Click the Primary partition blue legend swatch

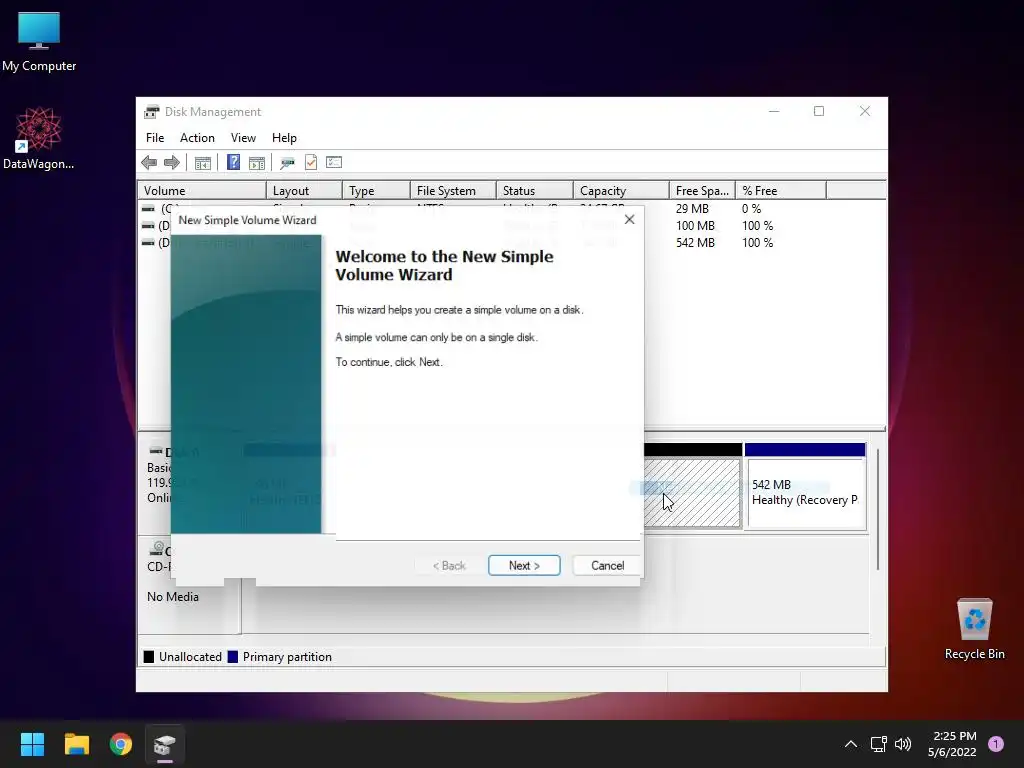point(232,657)
